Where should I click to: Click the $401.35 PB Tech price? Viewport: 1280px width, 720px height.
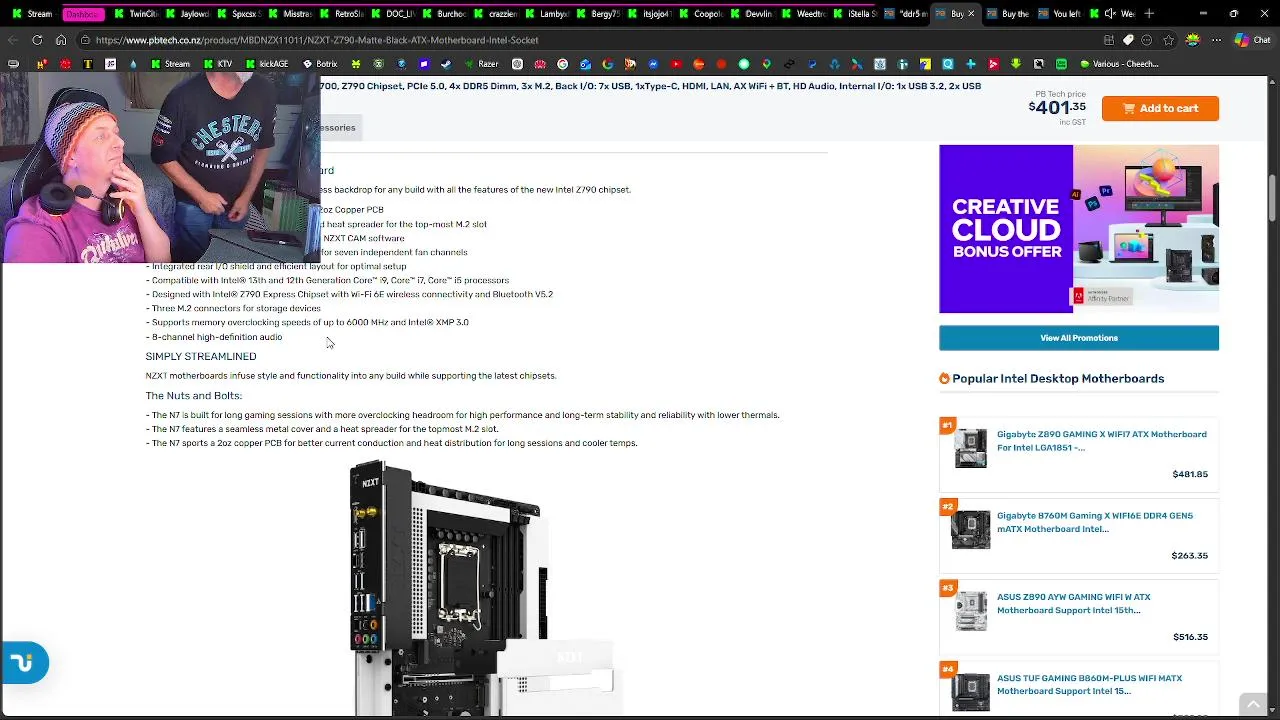[x=1057, y=107]
